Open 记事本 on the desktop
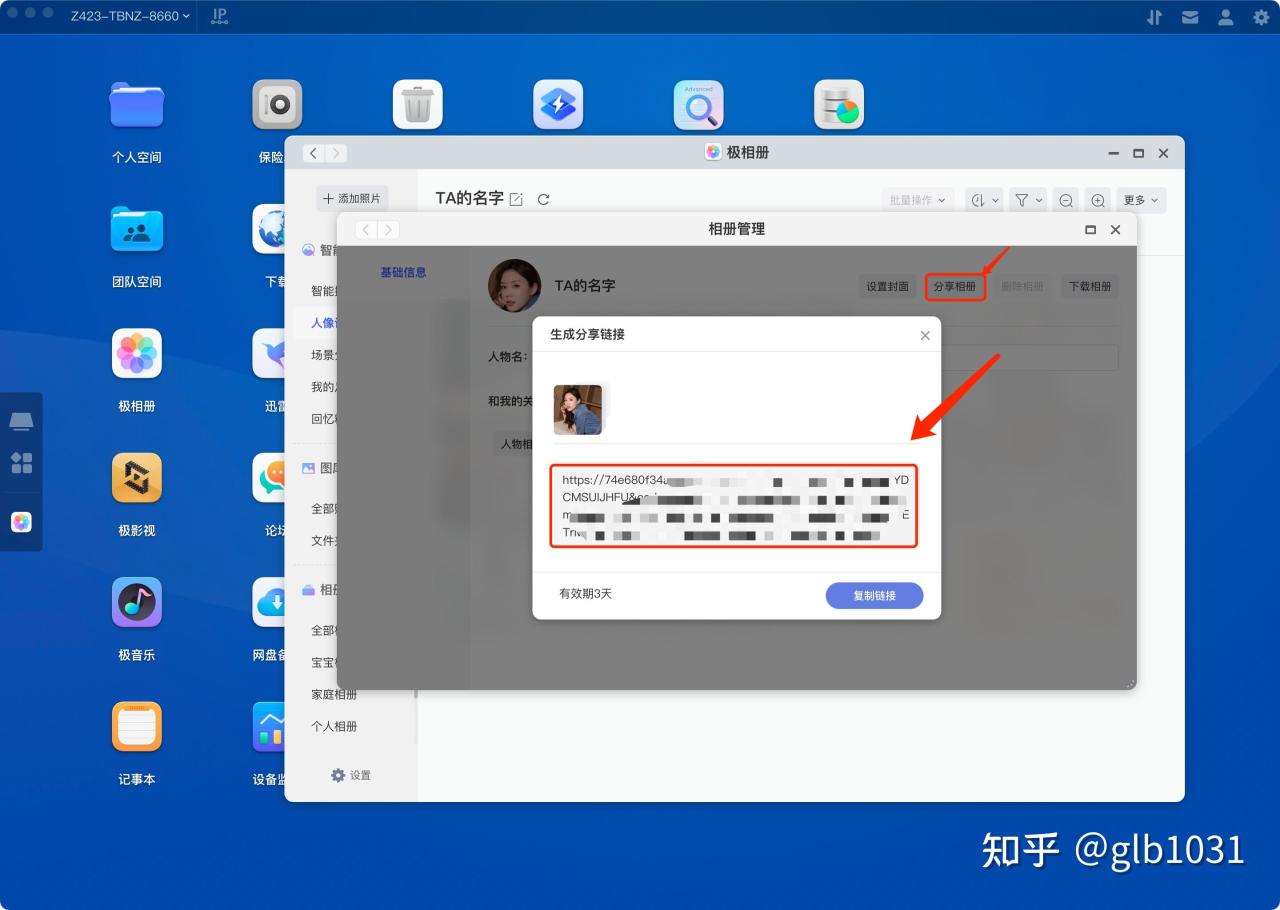 [136, 727]
